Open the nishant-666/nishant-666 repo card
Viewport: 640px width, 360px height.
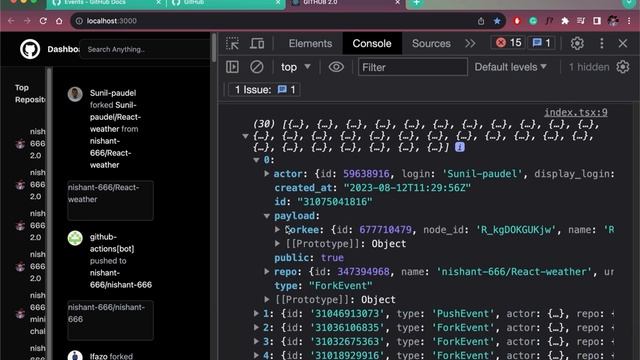tap(111, 320)
